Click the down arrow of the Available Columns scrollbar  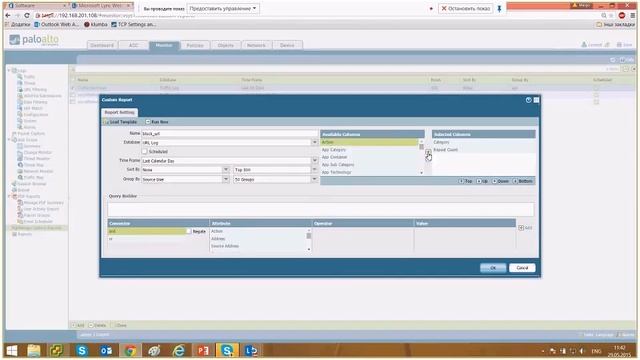click(x=421, y=173)
